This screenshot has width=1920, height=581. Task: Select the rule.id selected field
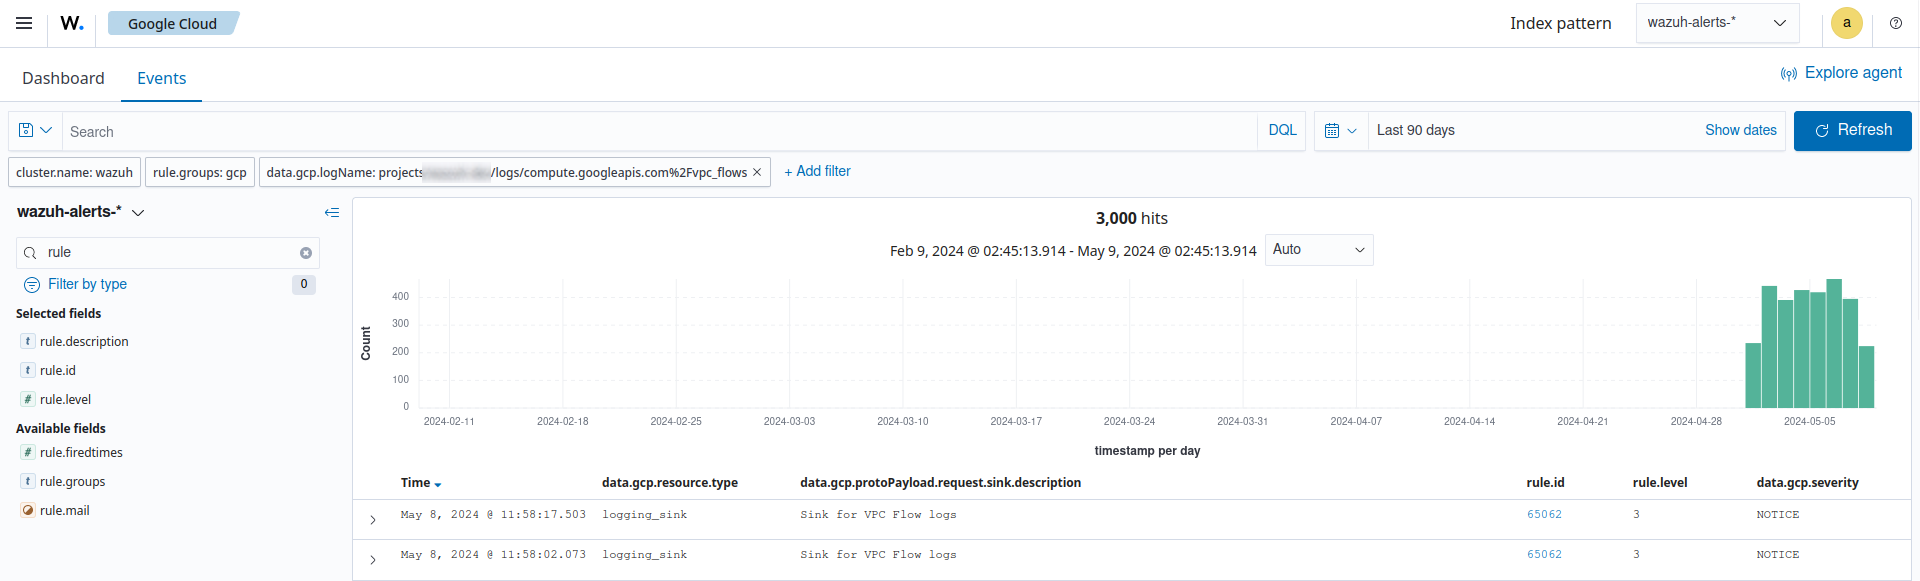[x=58, y=371]
